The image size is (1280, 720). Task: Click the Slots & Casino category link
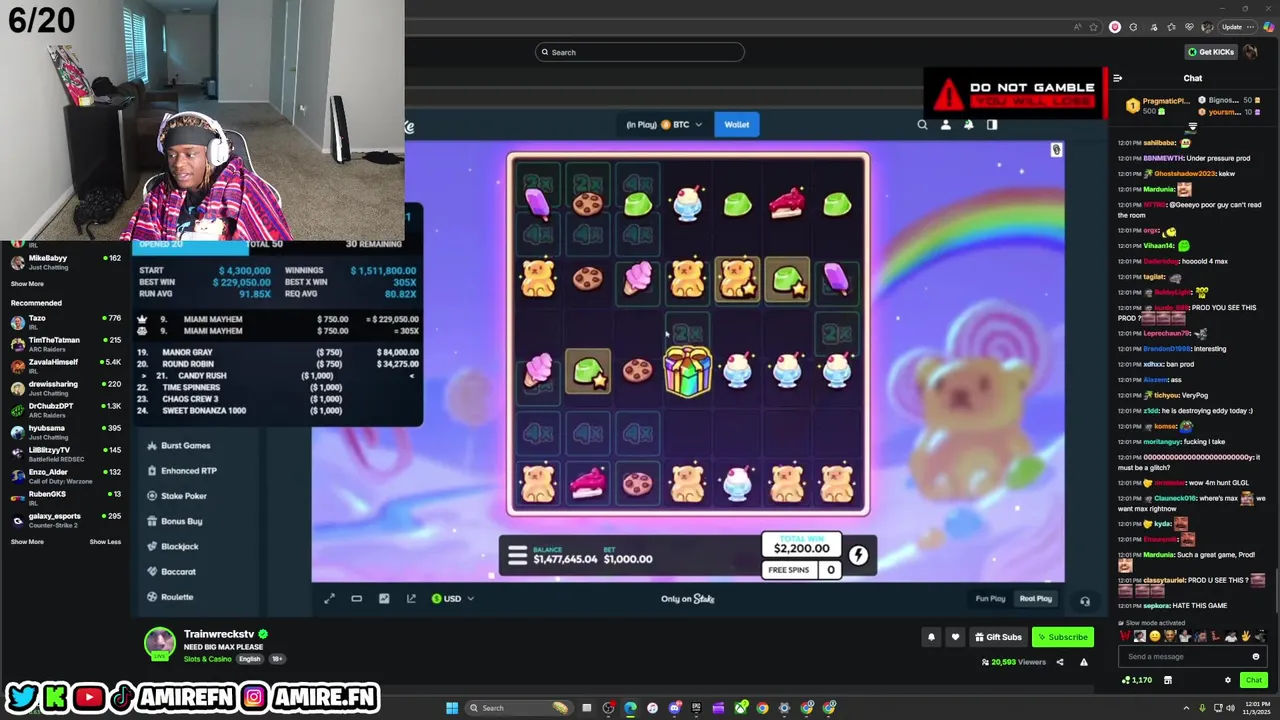coord(207,659)
